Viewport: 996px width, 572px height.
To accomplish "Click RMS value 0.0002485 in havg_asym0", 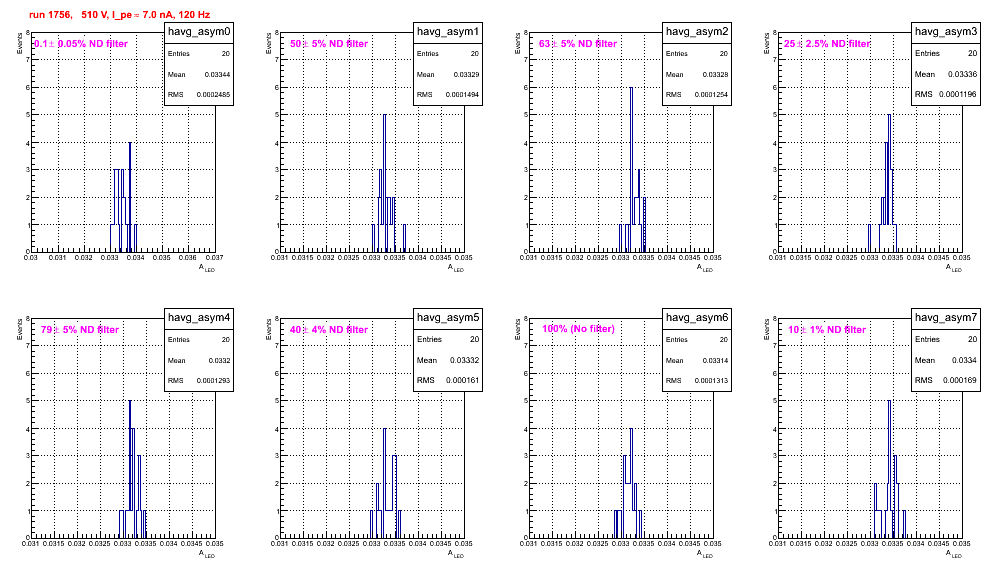I will (213, 95).
